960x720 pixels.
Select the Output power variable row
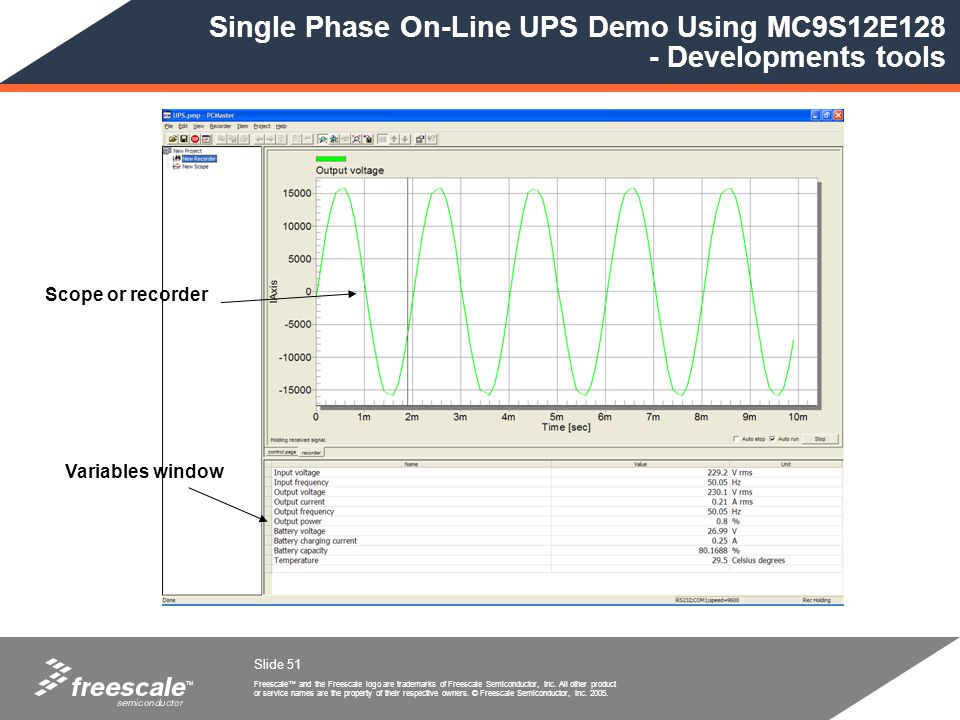[557, 522]
